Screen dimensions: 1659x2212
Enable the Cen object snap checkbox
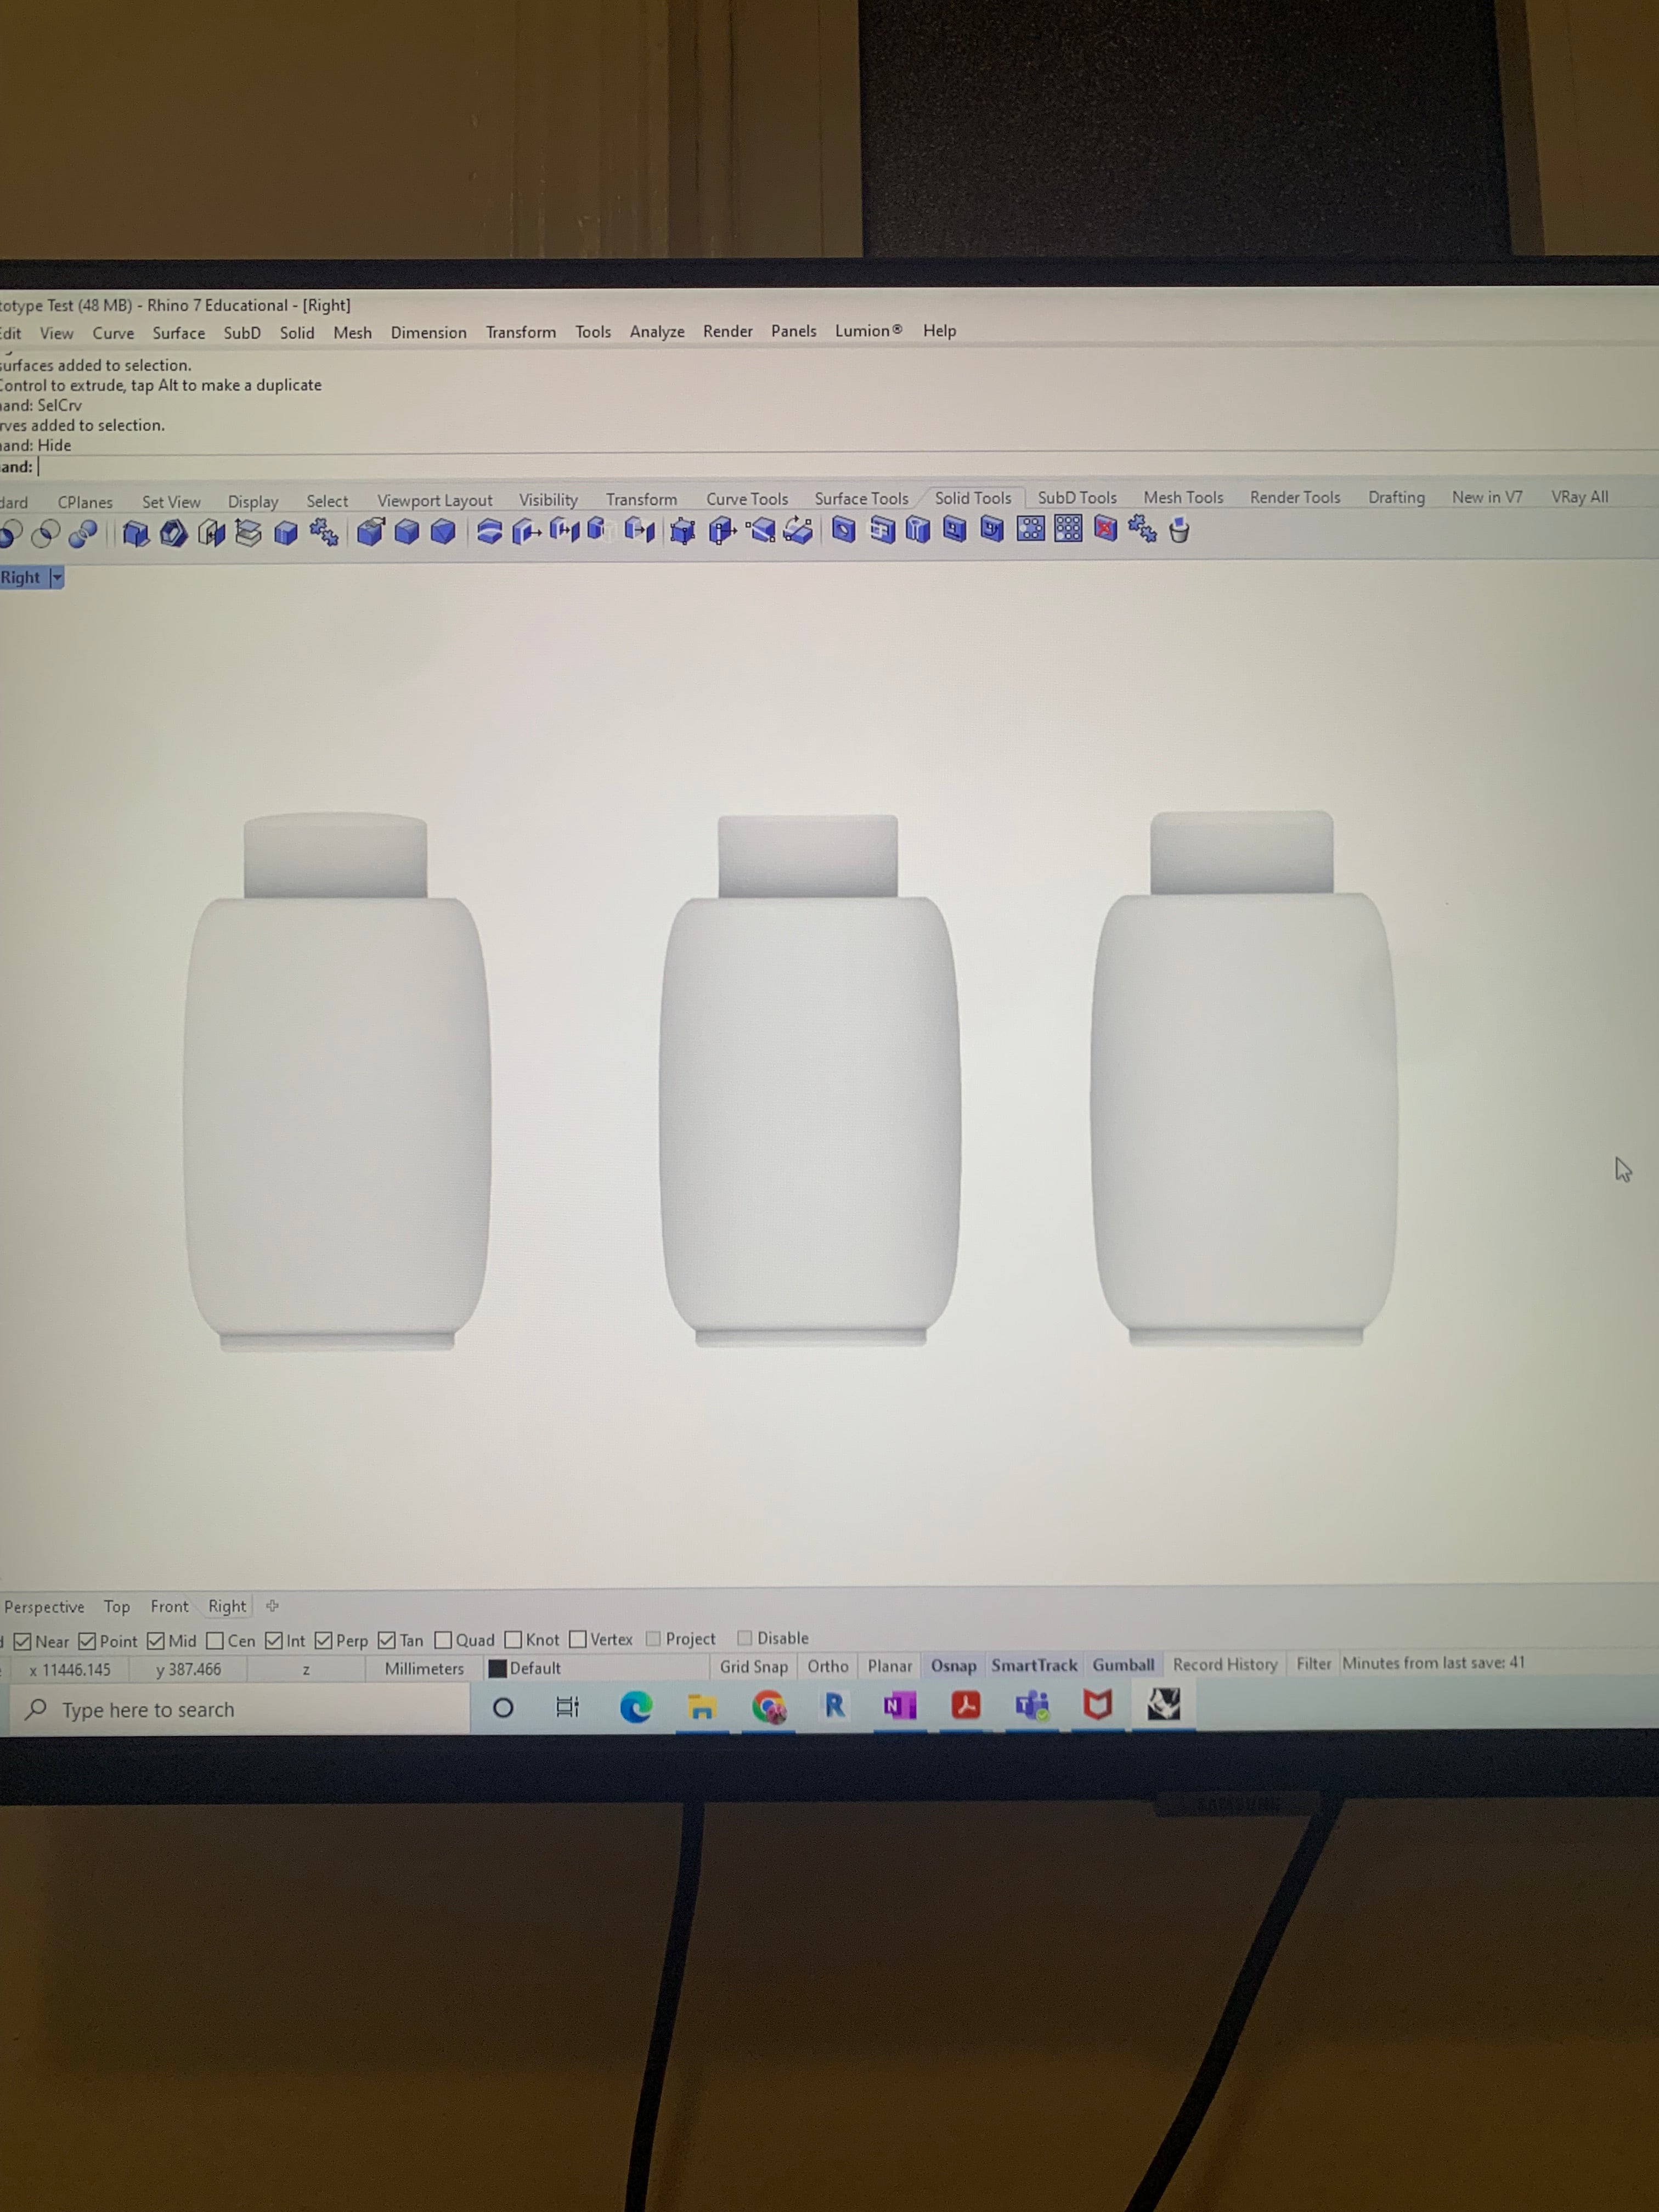pyautogui.click(x=215, y=1641)
